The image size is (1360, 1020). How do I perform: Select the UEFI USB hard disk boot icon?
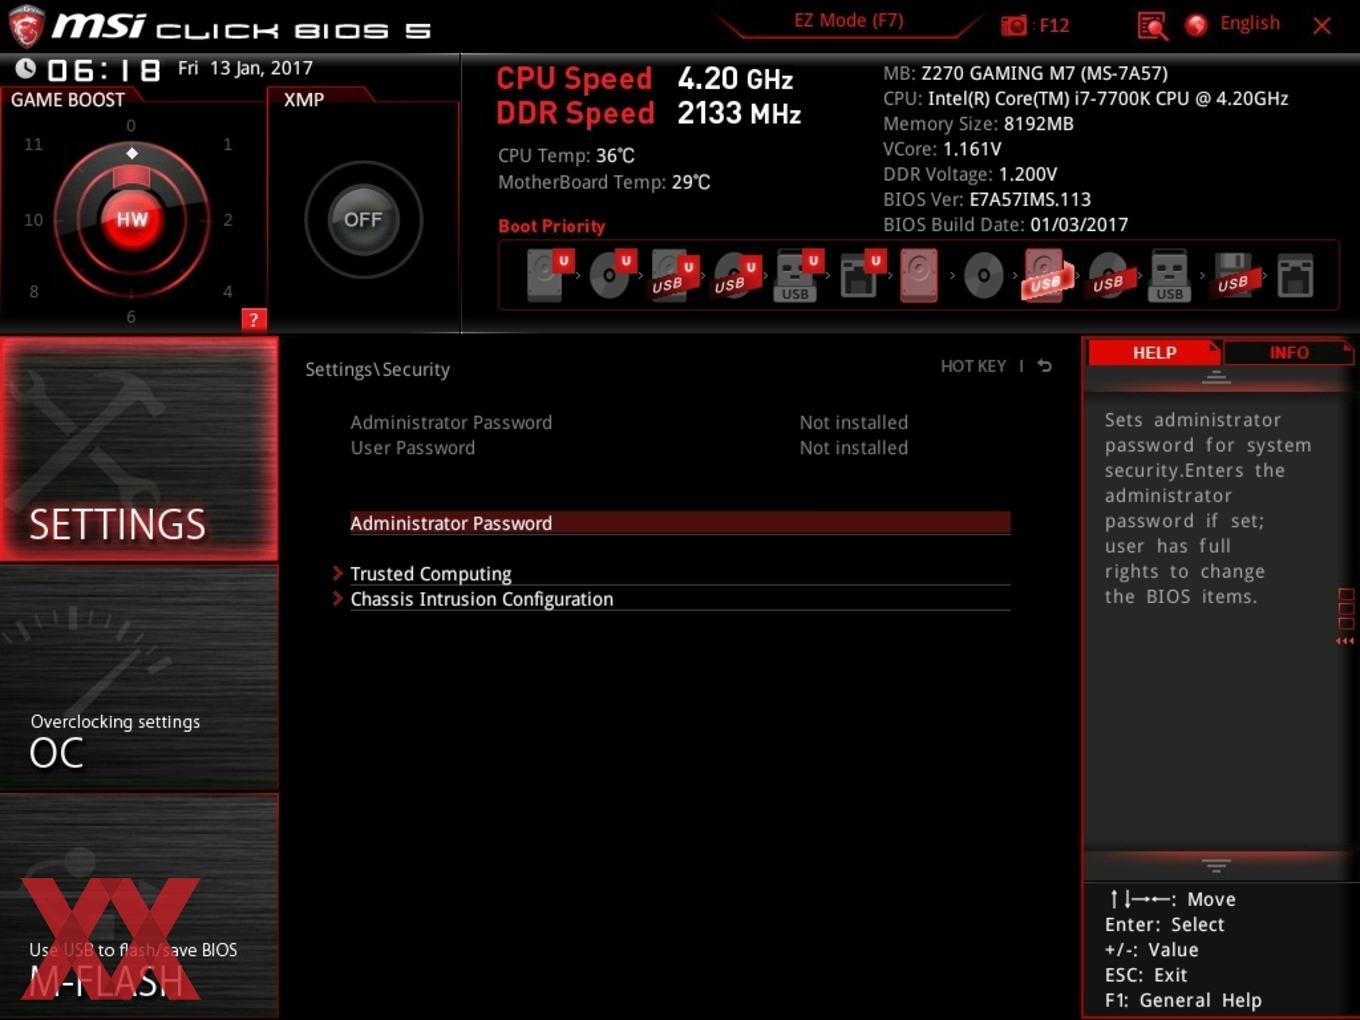[673, 275]
